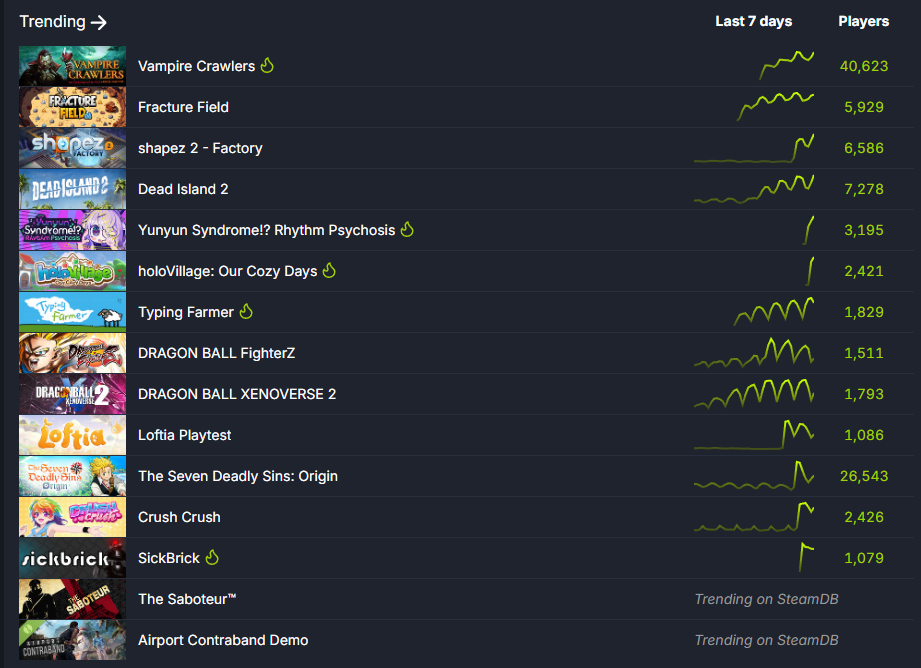Open SickBrick thumbnail image
921x668 pixels.
tap(72, 558)
